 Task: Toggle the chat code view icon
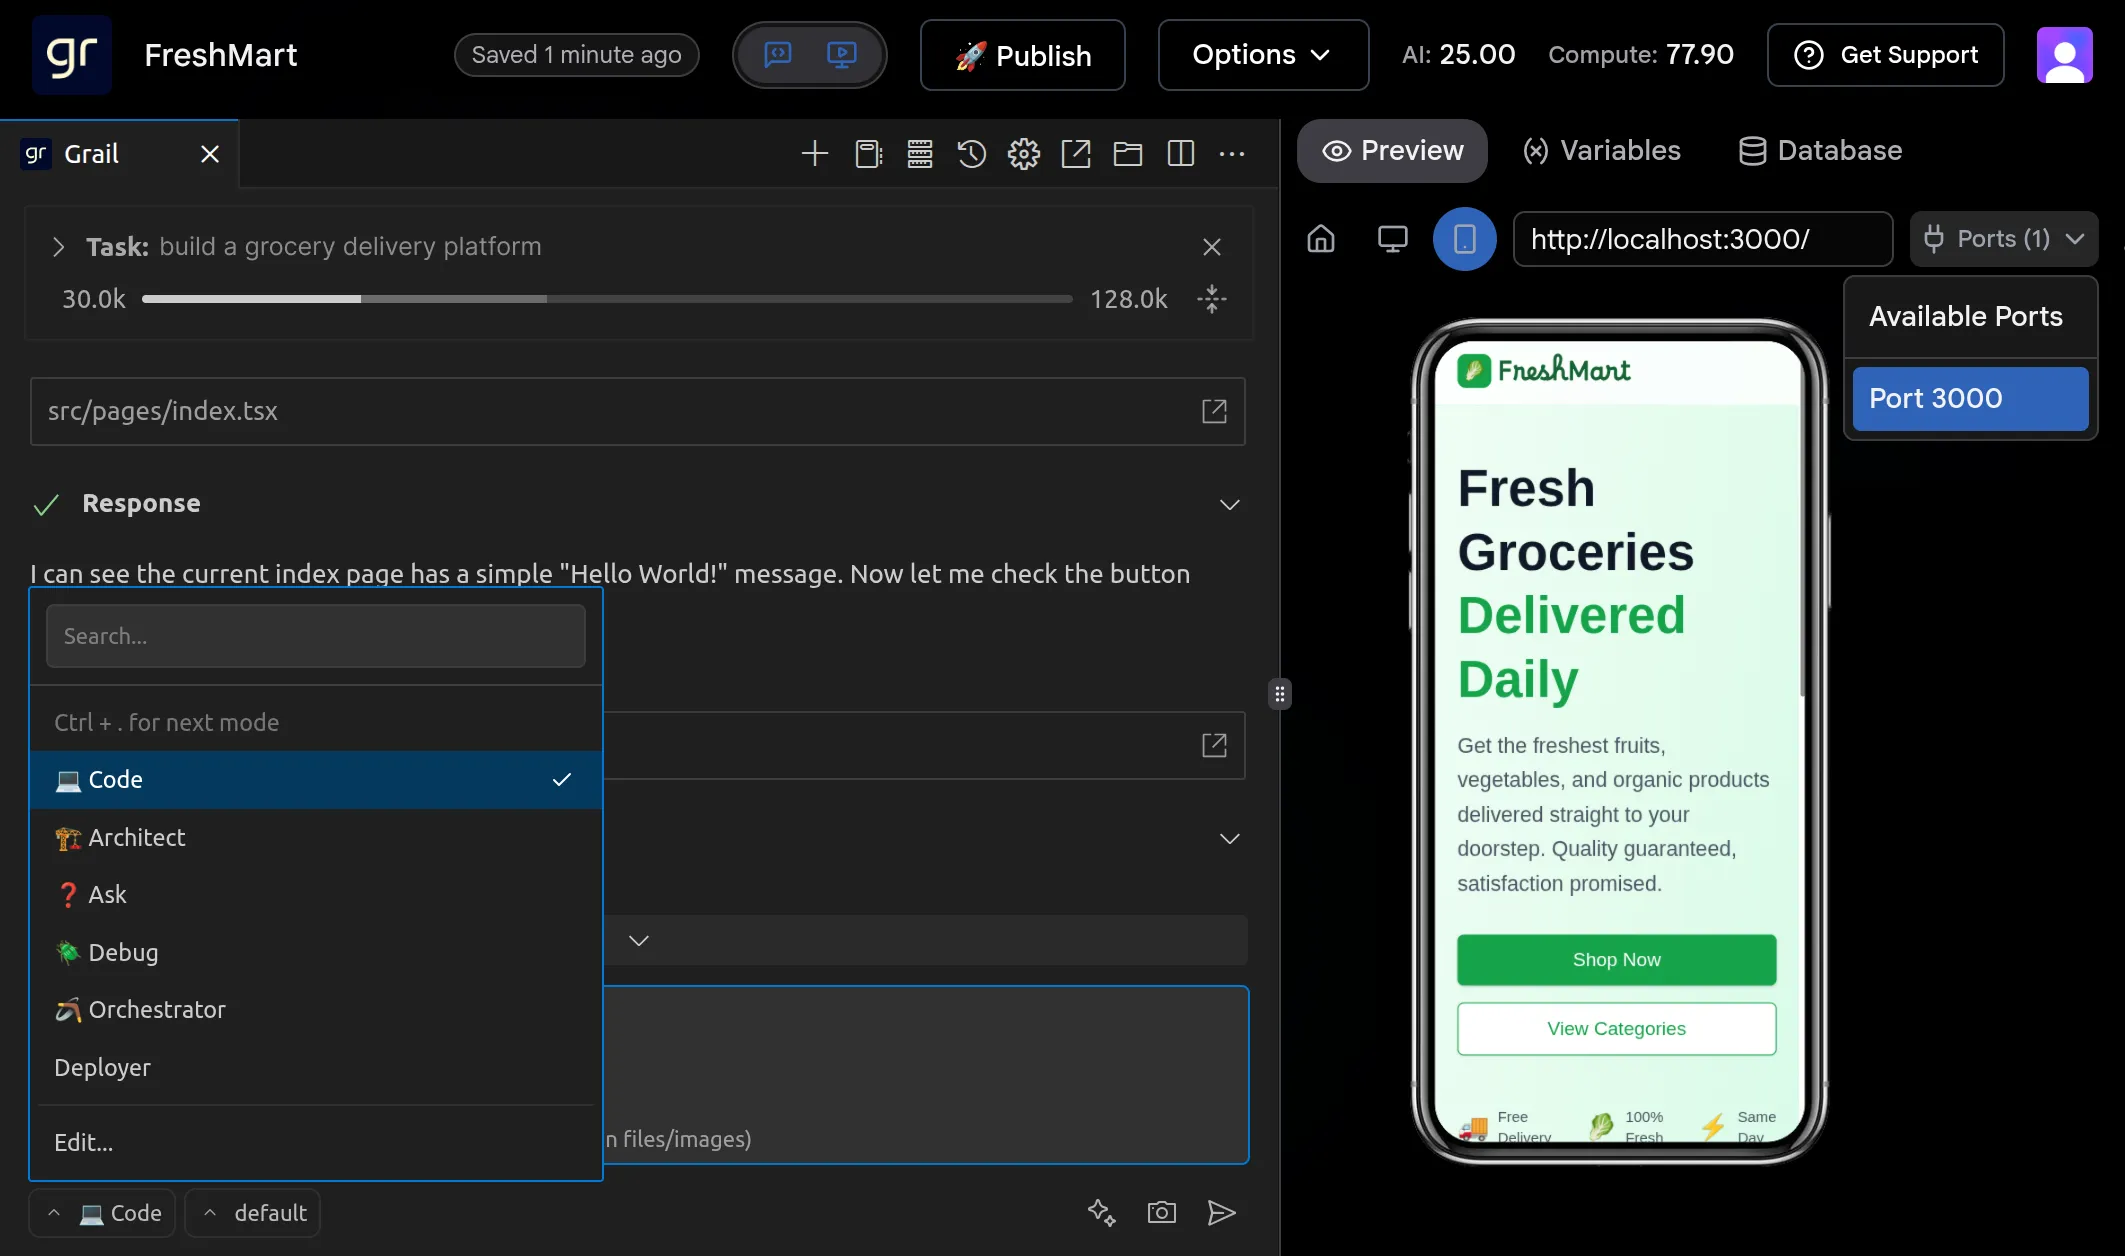(x=778, y=54)
